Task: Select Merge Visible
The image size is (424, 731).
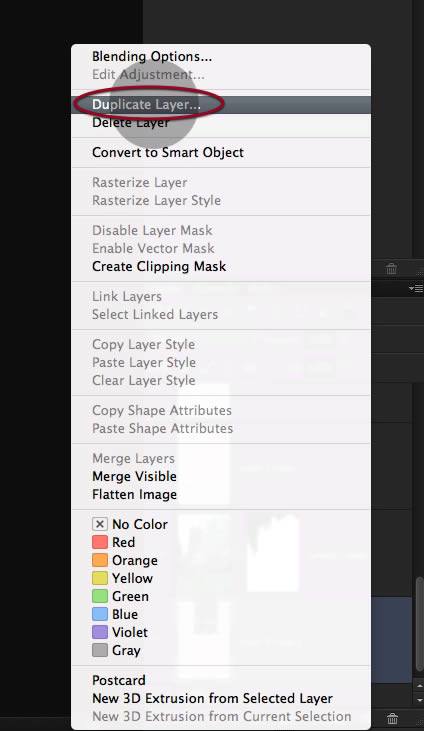Action: point(134,476)
